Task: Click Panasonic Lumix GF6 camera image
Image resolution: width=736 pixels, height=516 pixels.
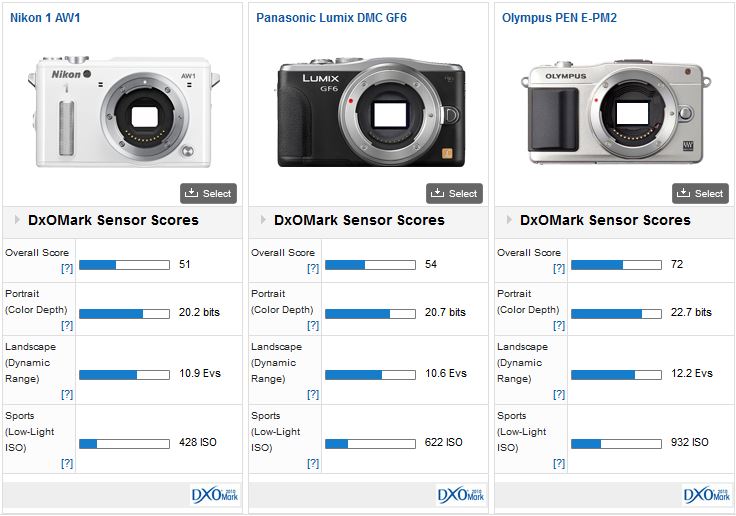Action: coord(370,112)
